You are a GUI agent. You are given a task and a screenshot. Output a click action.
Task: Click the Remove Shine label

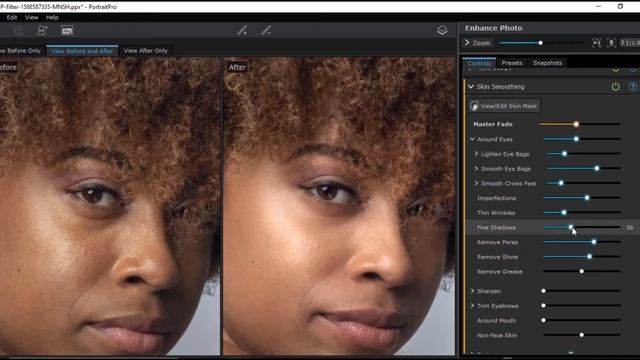497,257
